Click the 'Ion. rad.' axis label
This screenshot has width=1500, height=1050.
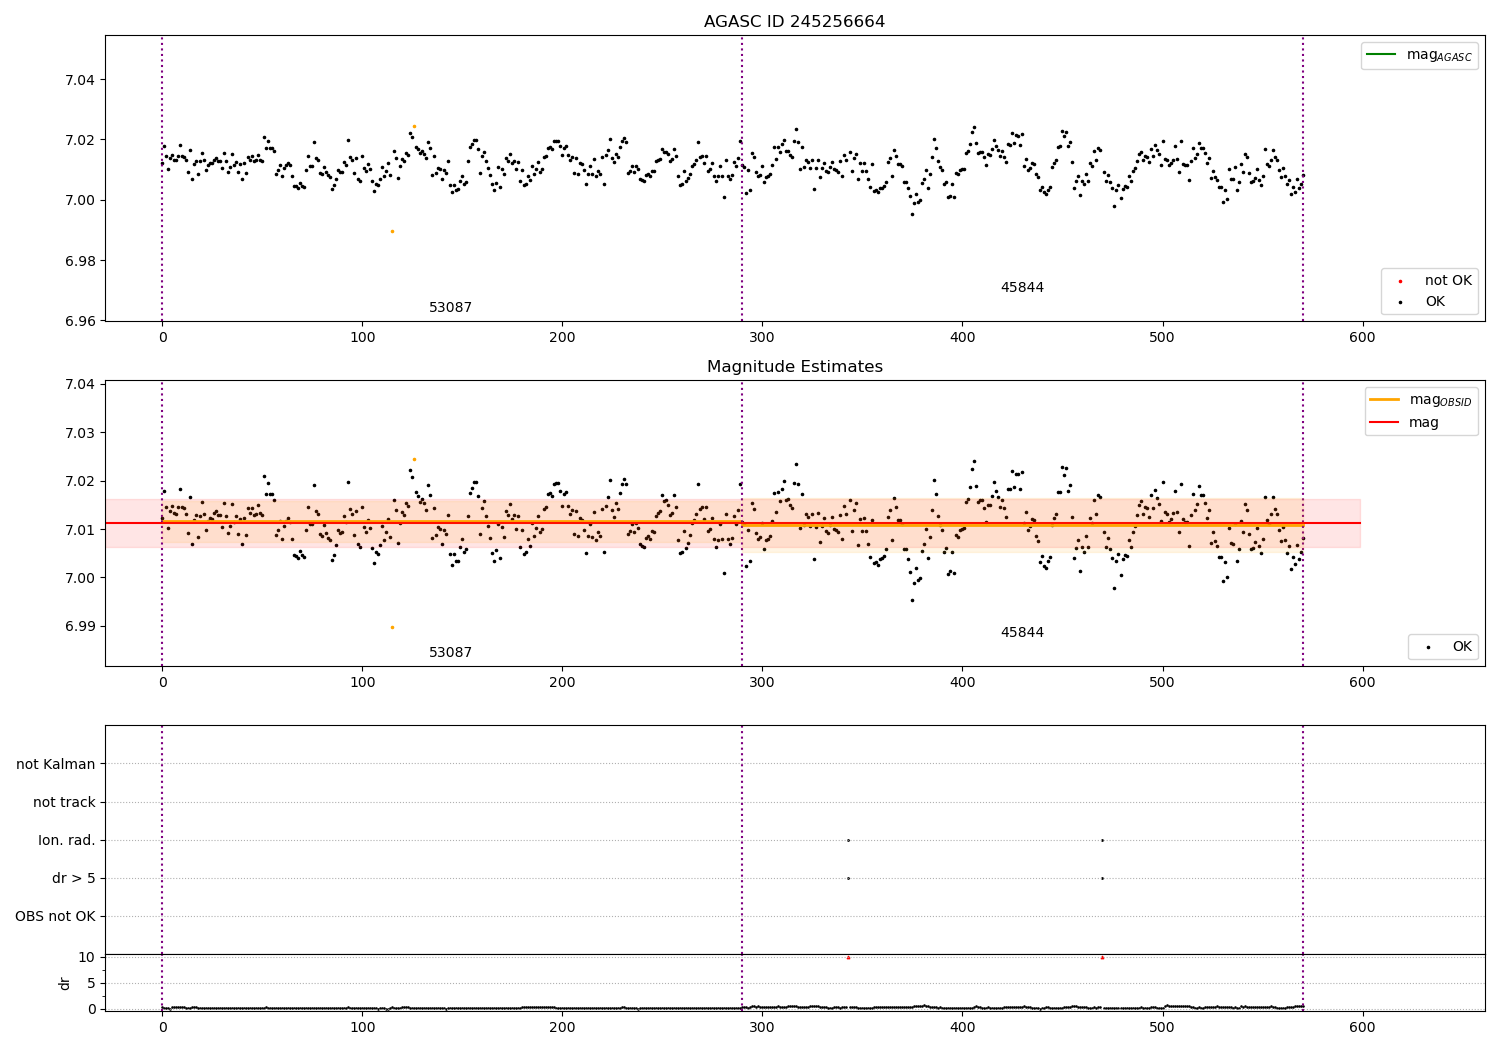67,841
